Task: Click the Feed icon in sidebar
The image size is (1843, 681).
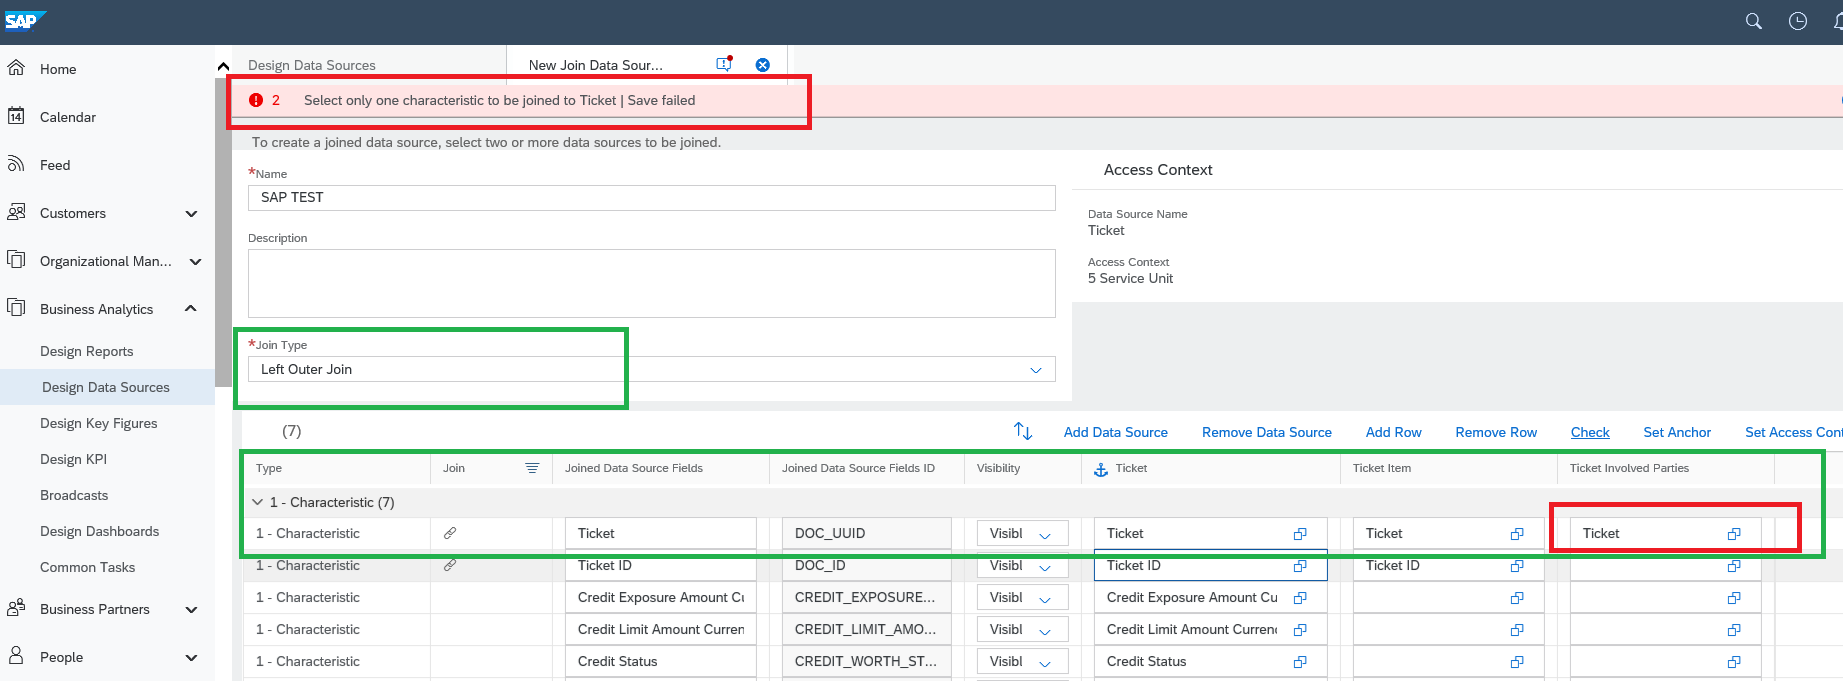Action: [x=16, y=164]
